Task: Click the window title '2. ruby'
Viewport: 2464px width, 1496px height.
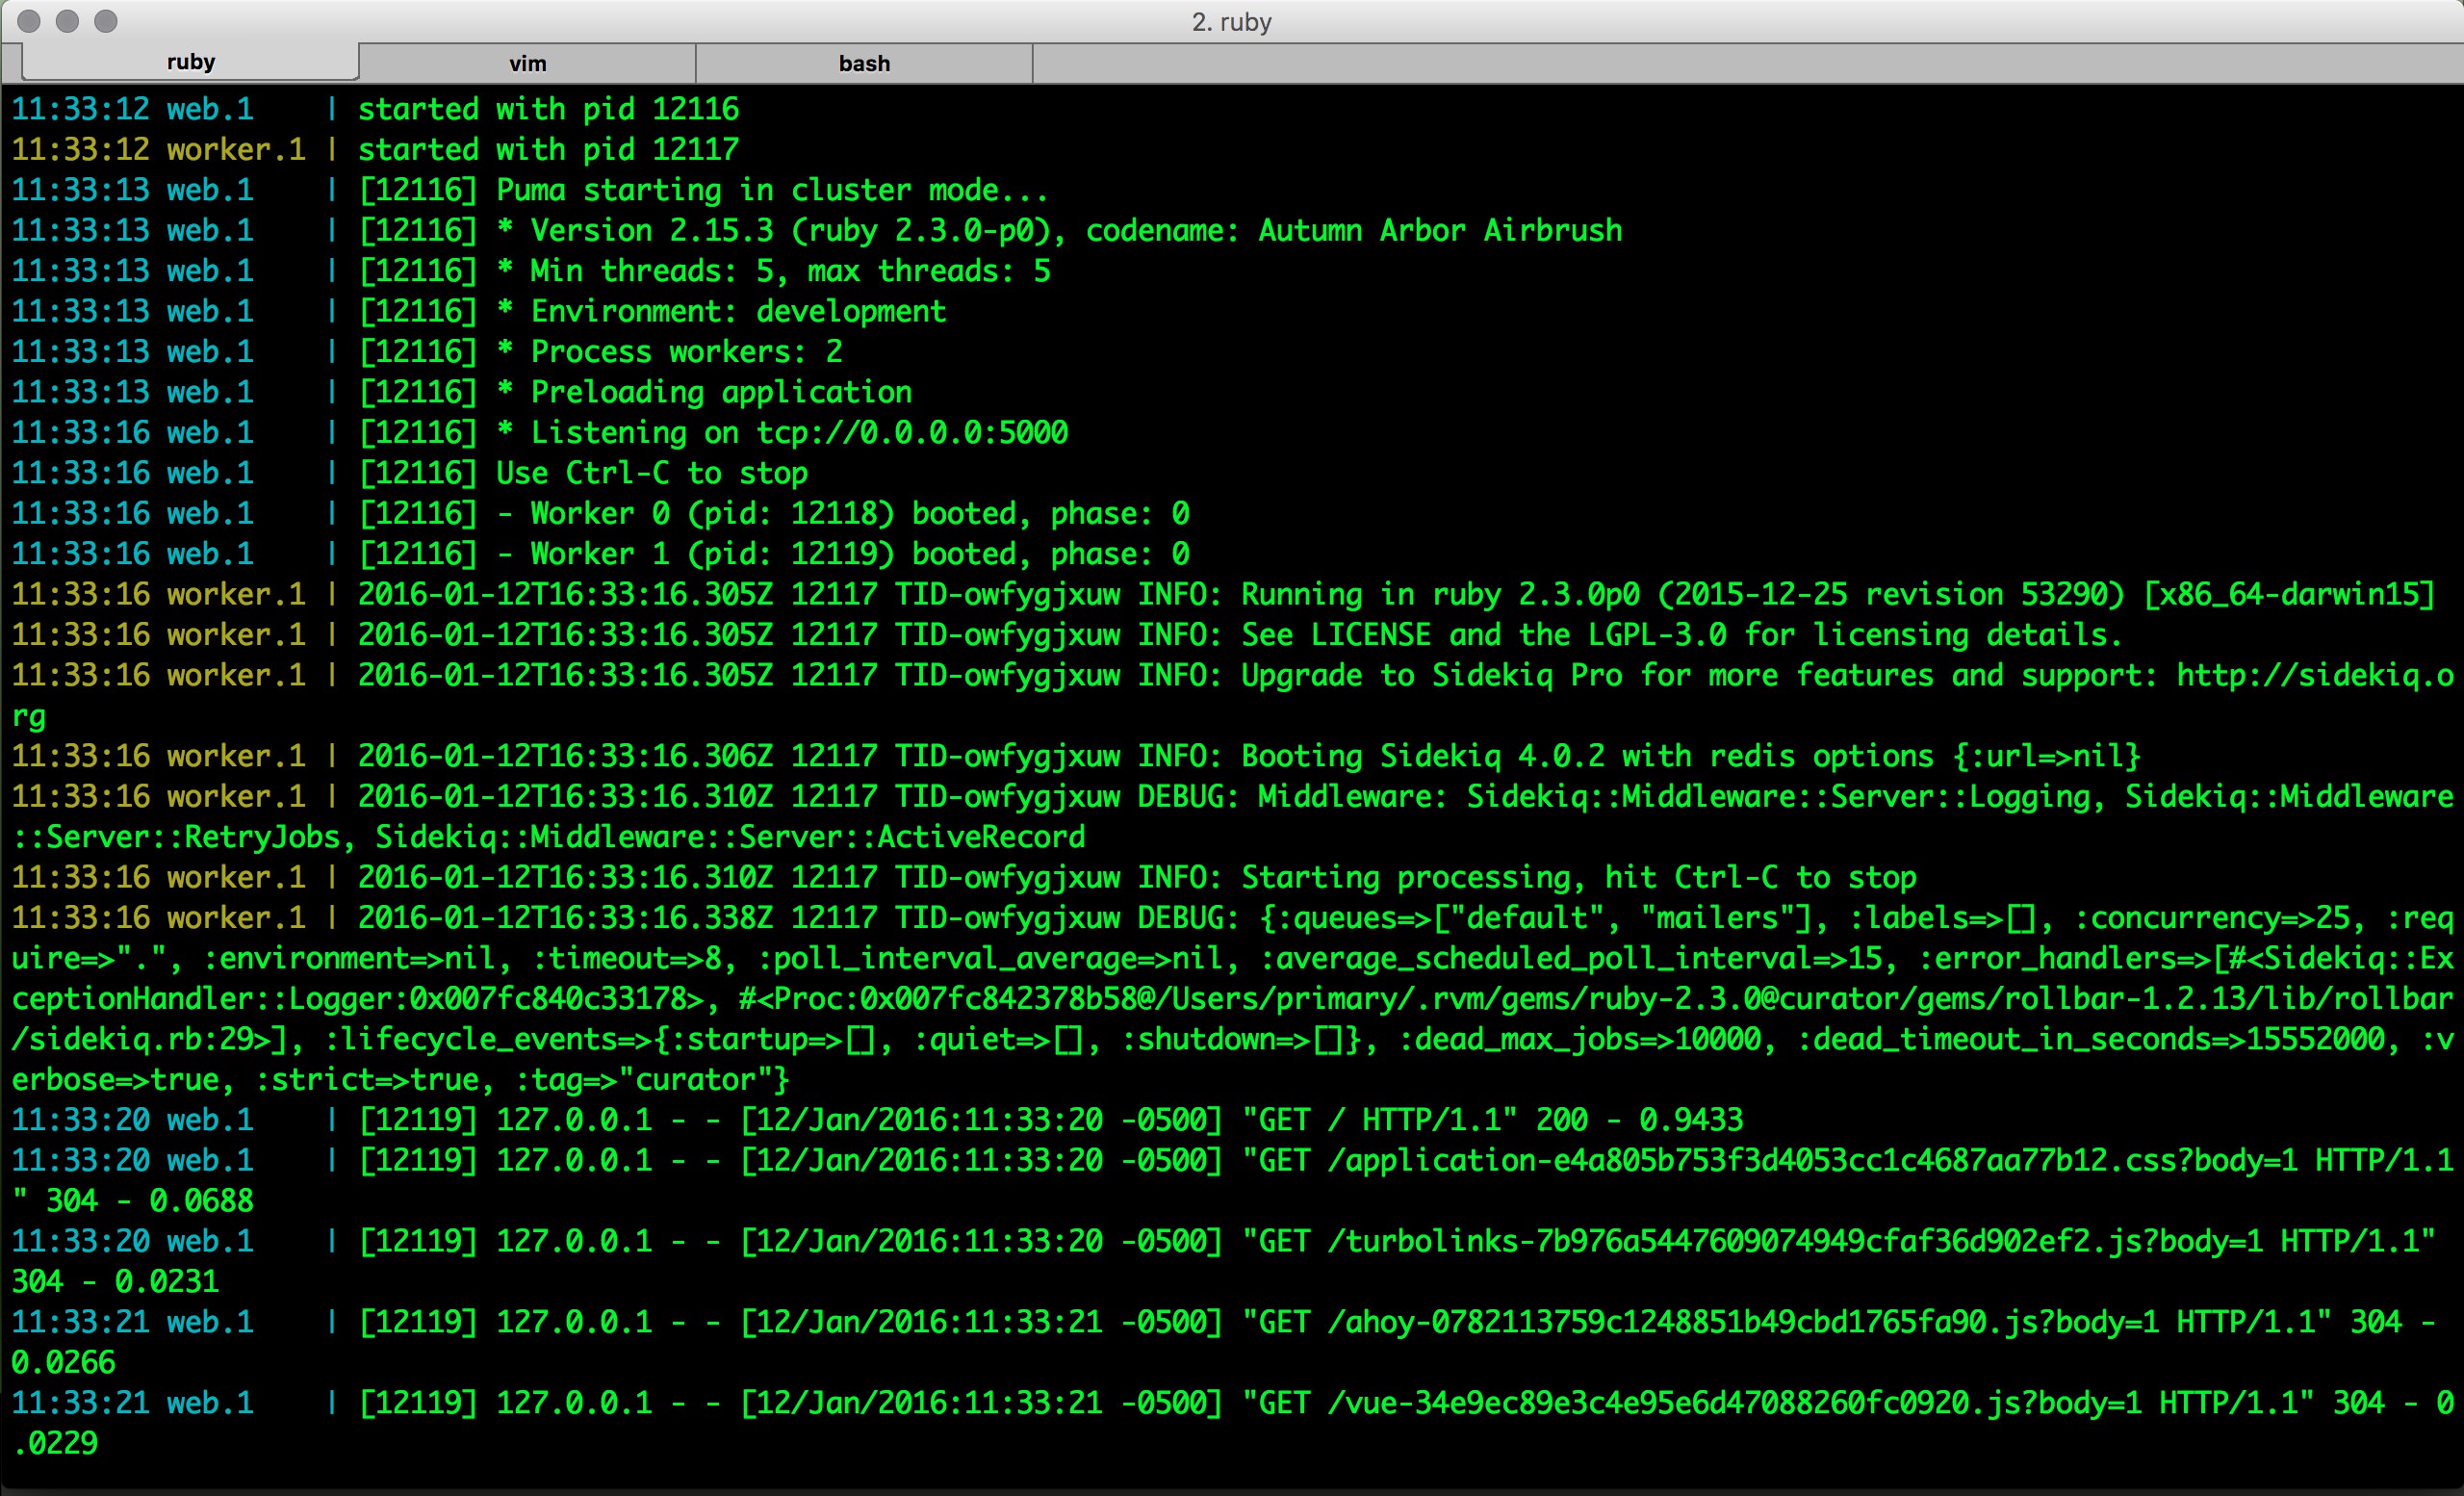Action: coord(1231,22)
